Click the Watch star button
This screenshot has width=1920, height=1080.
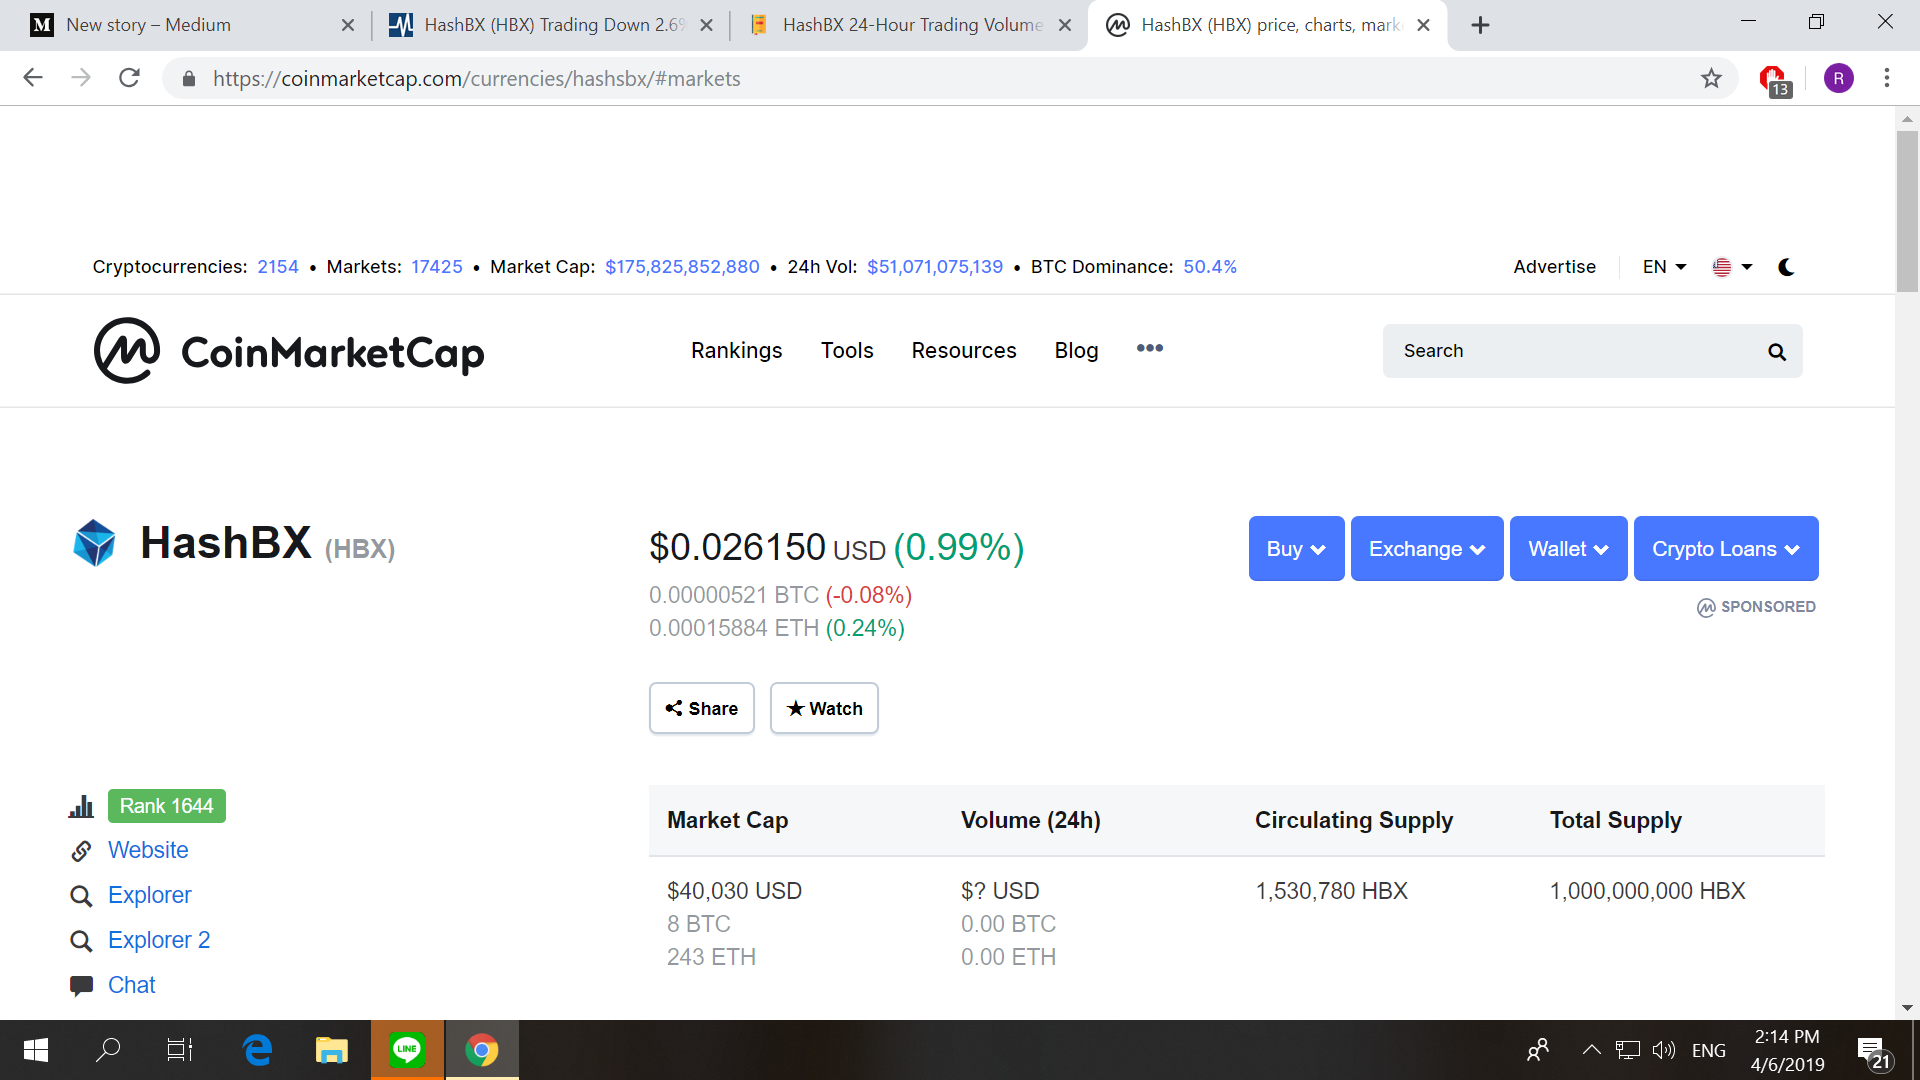click(x=824, y=708)
